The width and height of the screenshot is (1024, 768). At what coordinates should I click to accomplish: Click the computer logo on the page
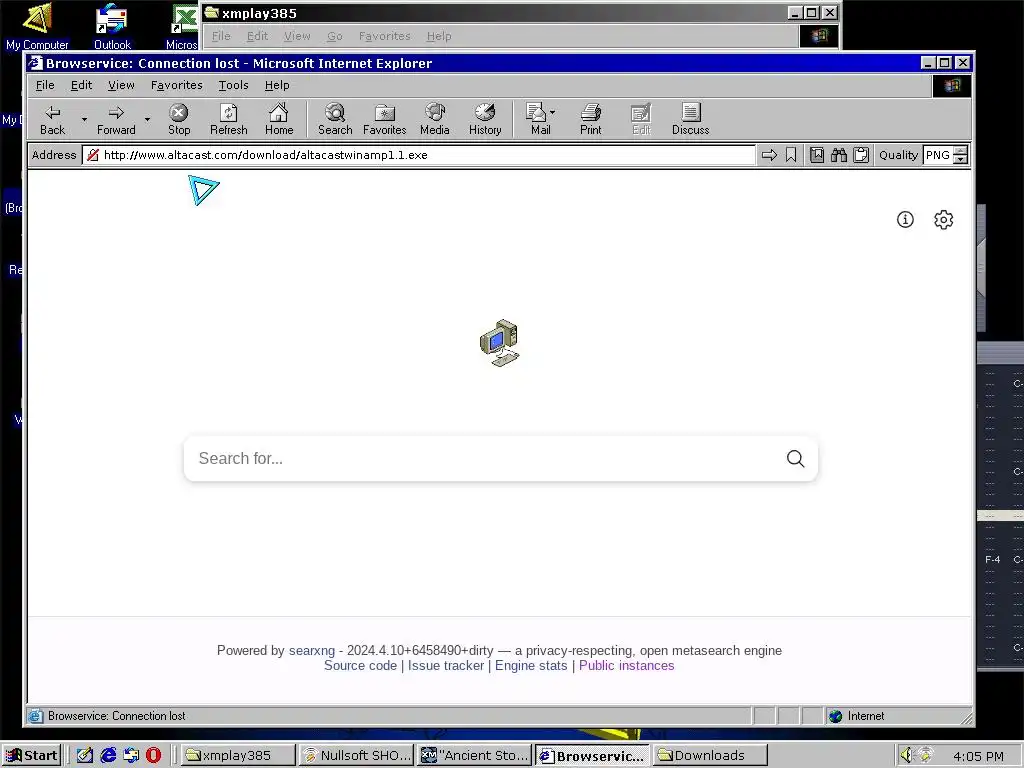point(500,343)
